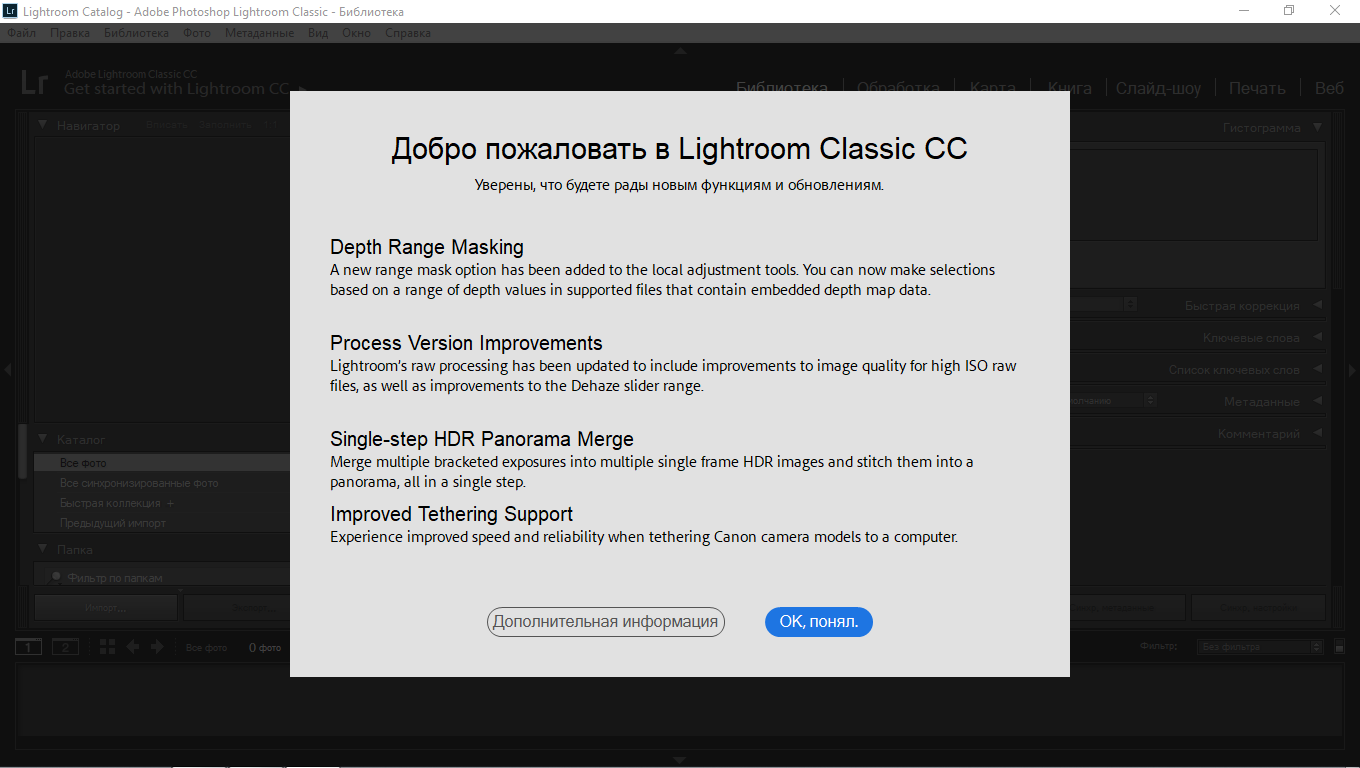
Task: Select main window display icon 1
Action: tap(28, 647)
